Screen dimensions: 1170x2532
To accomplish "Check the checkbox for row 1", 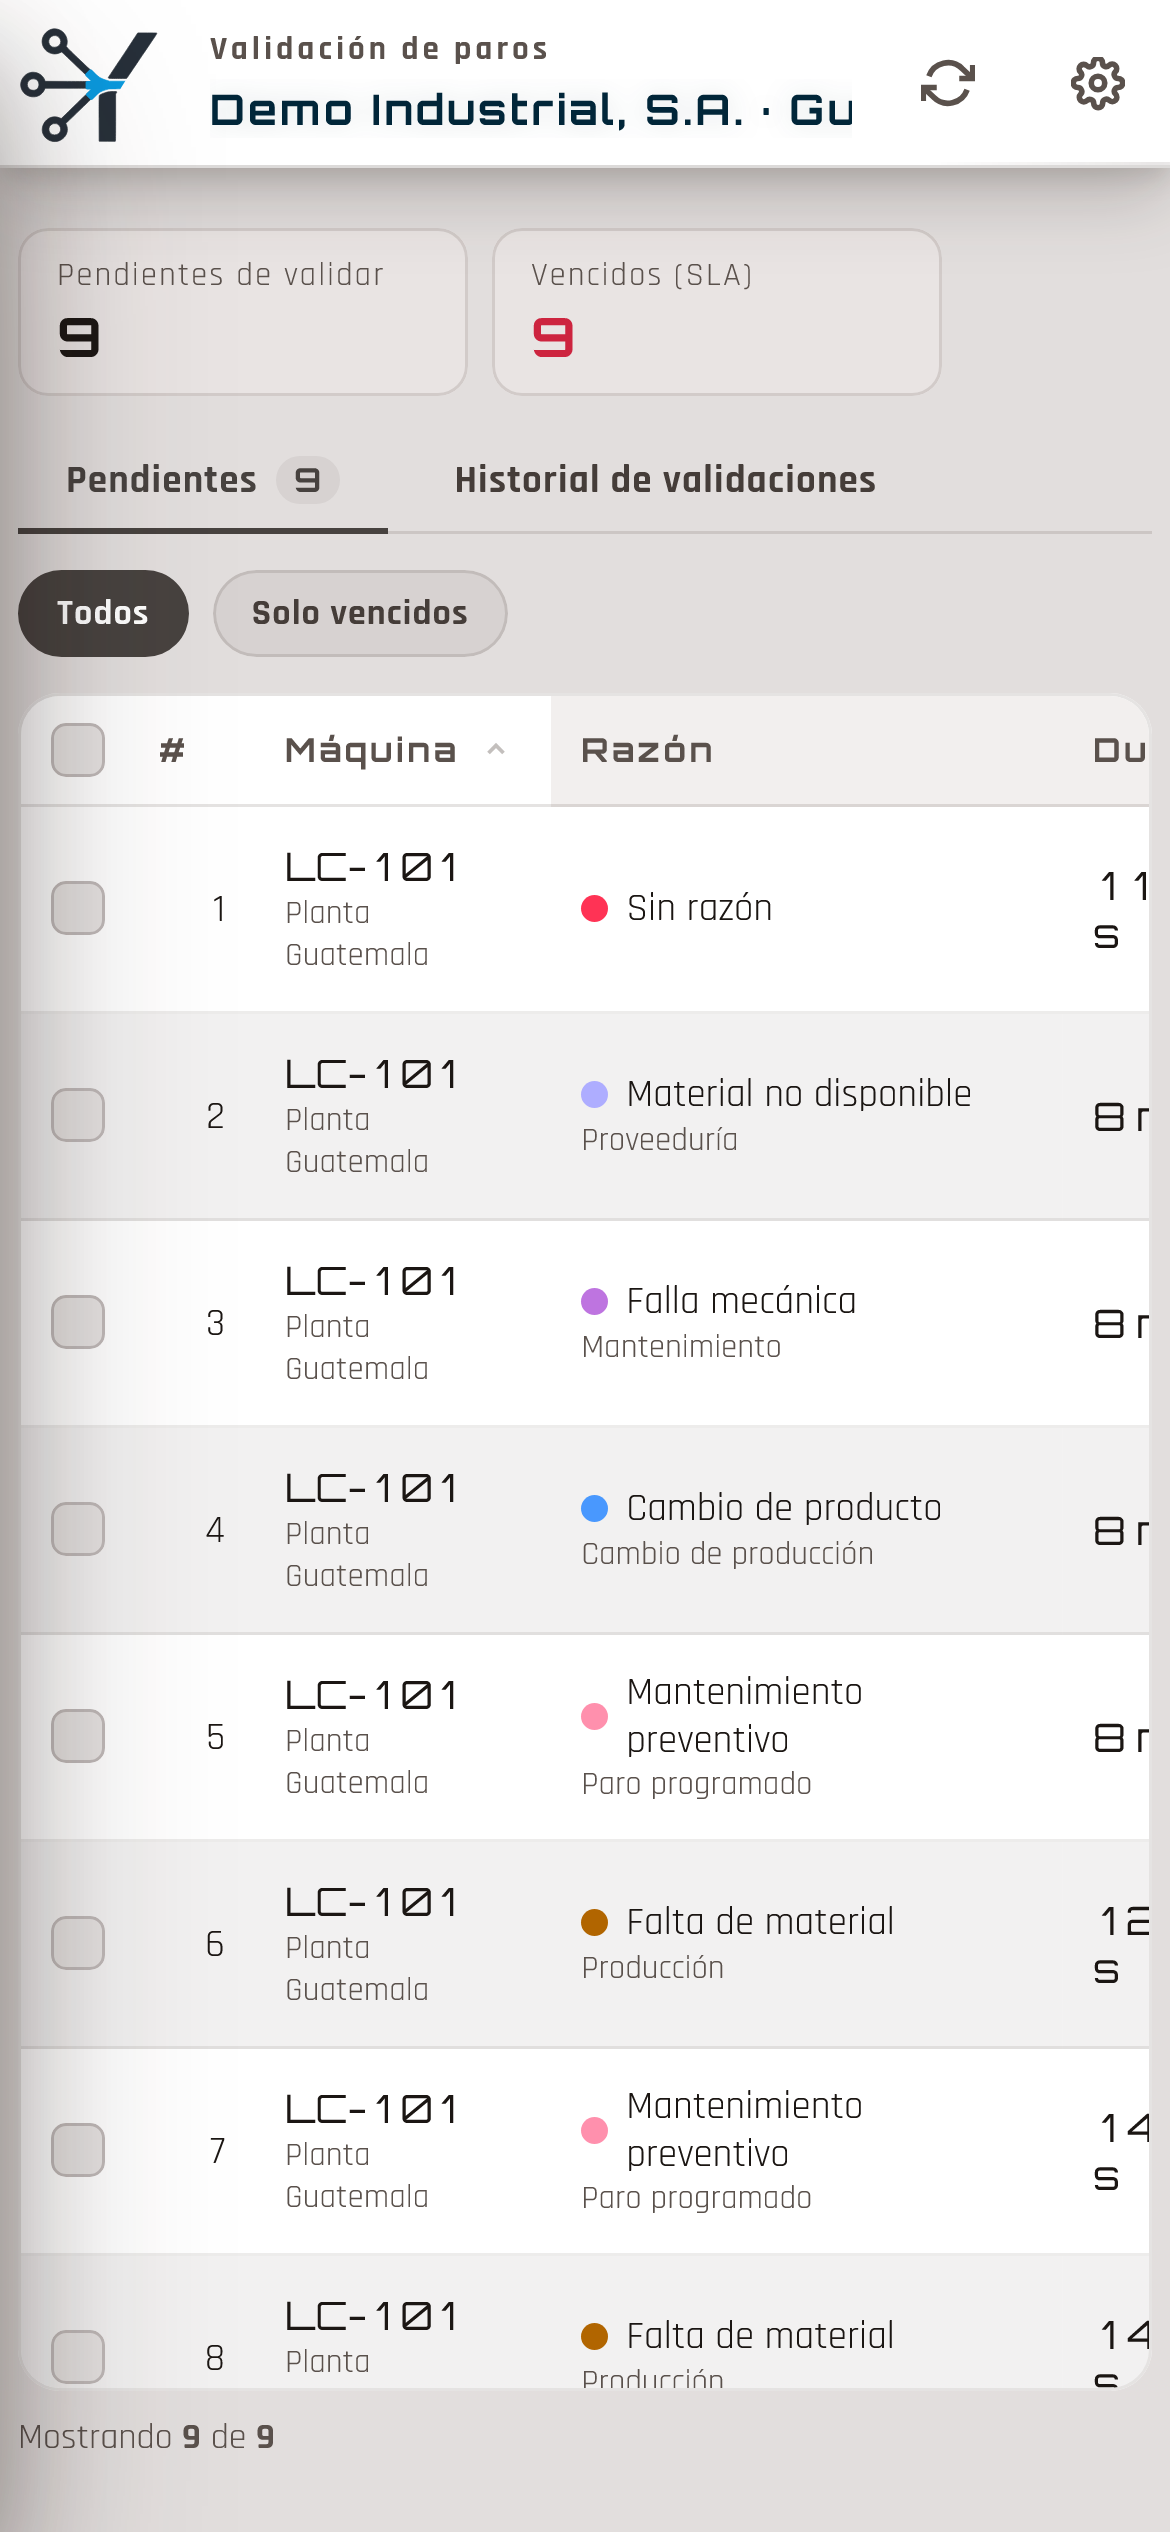I will [x=78, y=908].
